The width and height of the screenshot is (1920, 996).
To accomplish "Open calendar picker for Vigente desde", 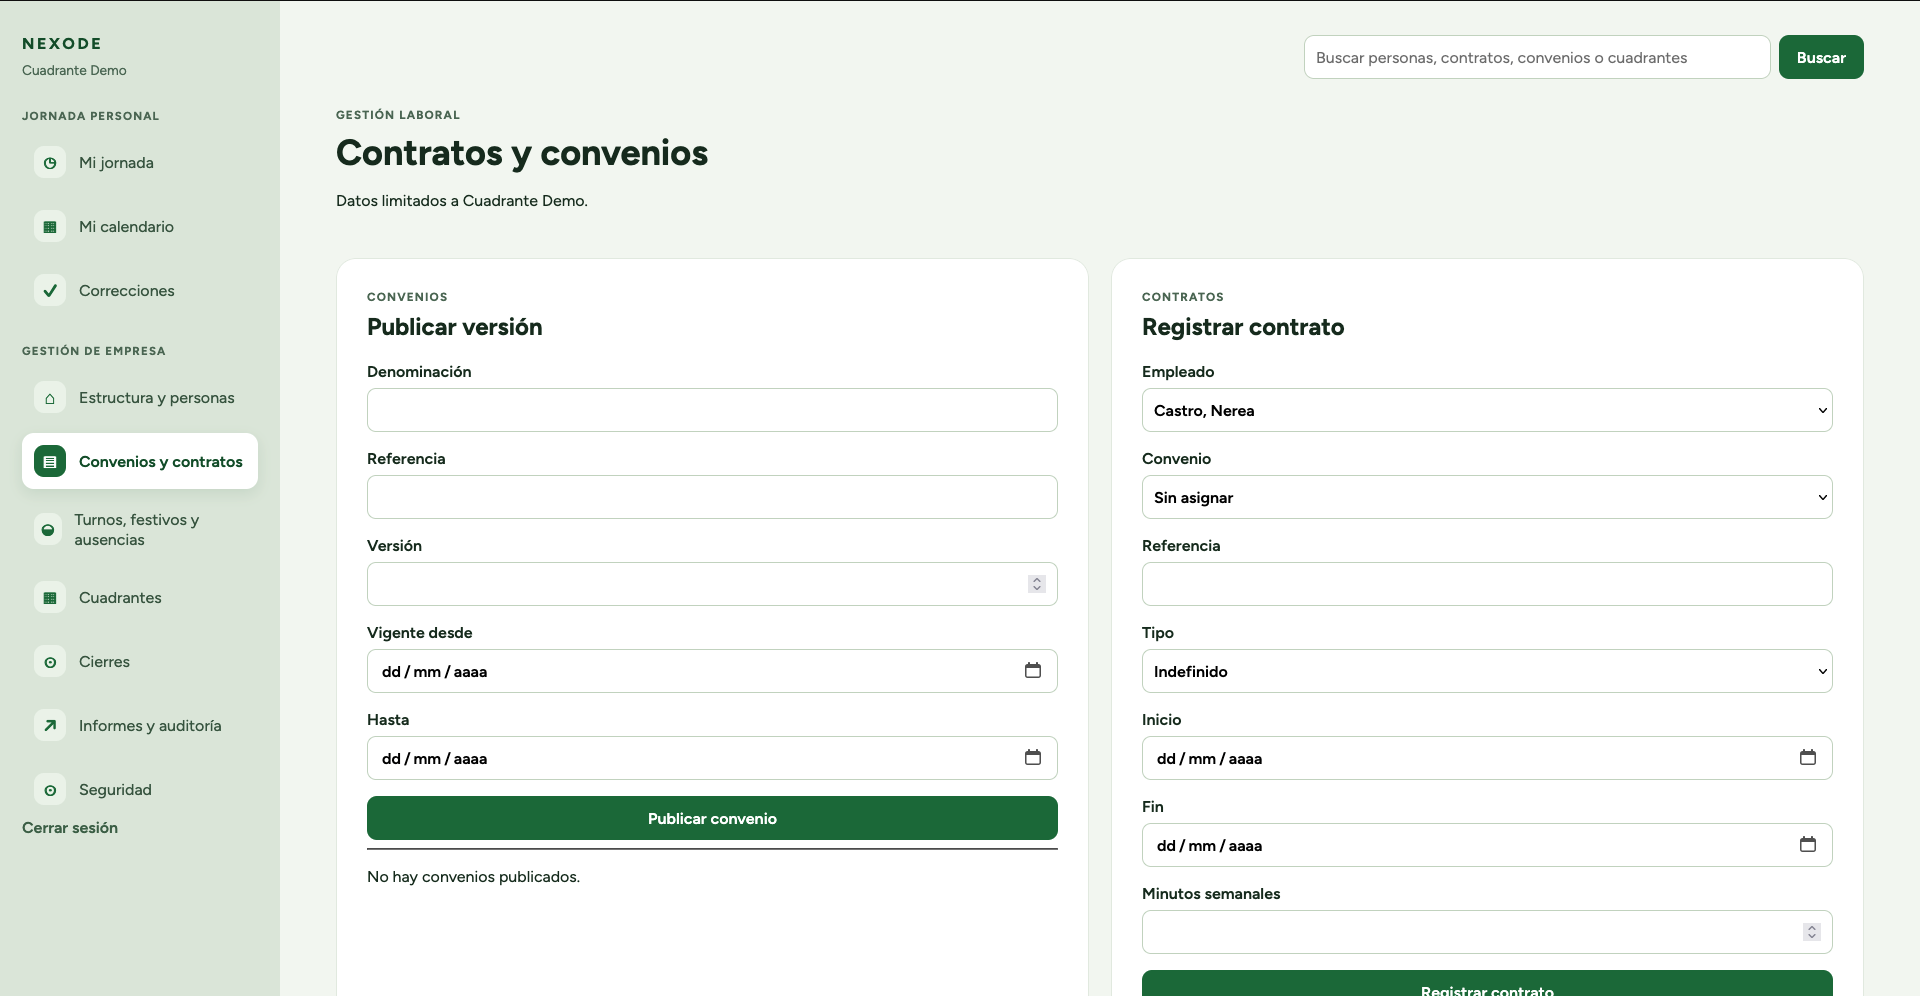I will tap(1033, 670).
